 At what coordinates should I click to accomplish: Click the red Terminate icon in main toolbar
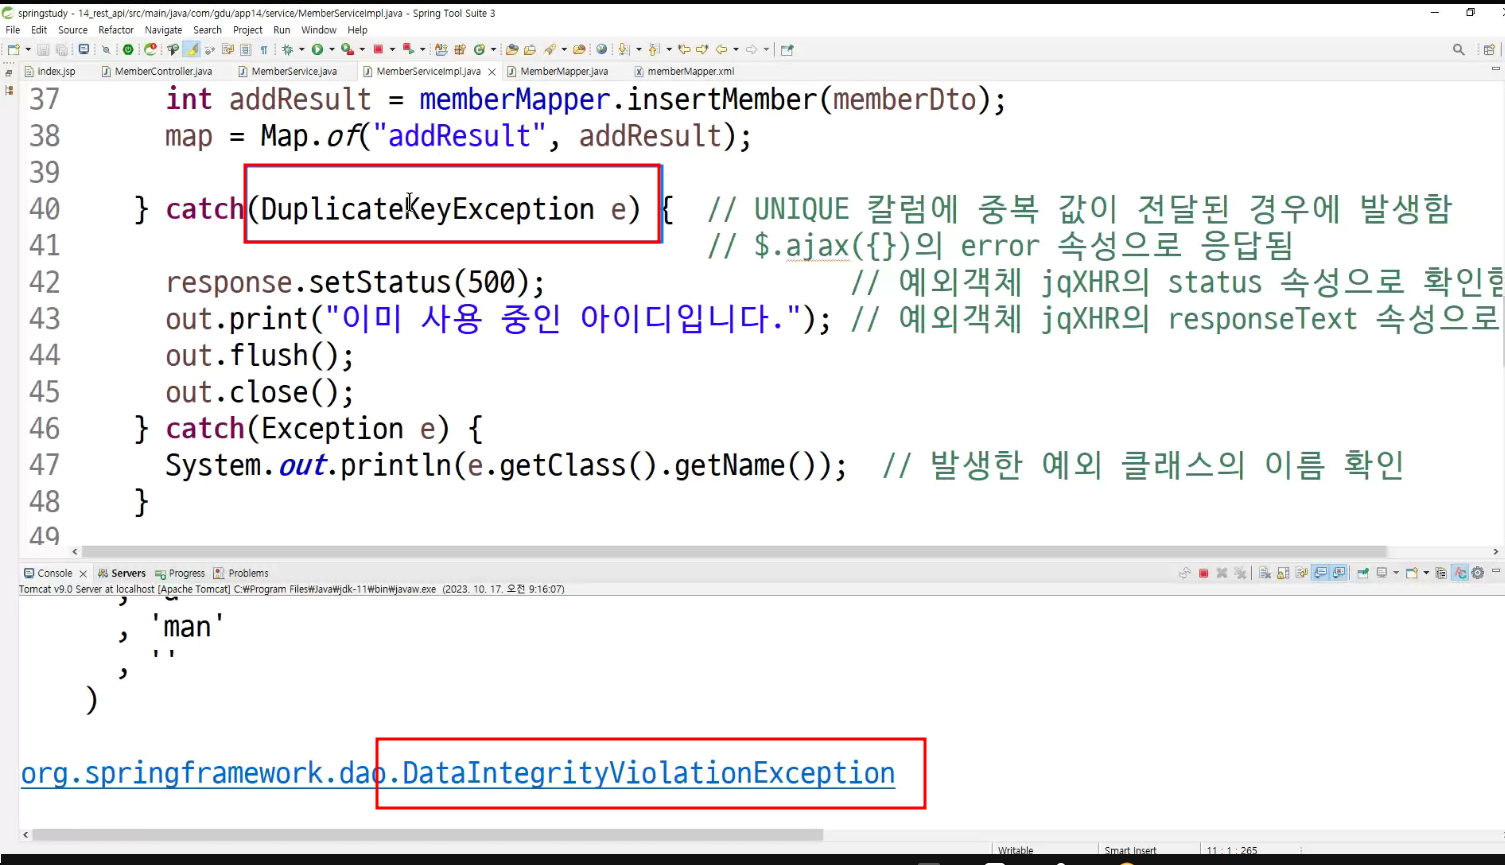tap(378, 49)
